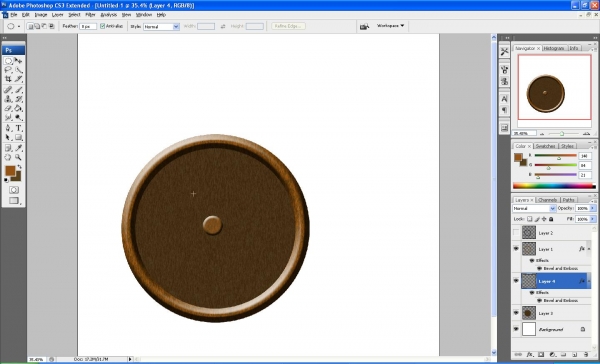Select the Eyedropper tool
Viewport: 600px width, 364px height.
[18, 148]
